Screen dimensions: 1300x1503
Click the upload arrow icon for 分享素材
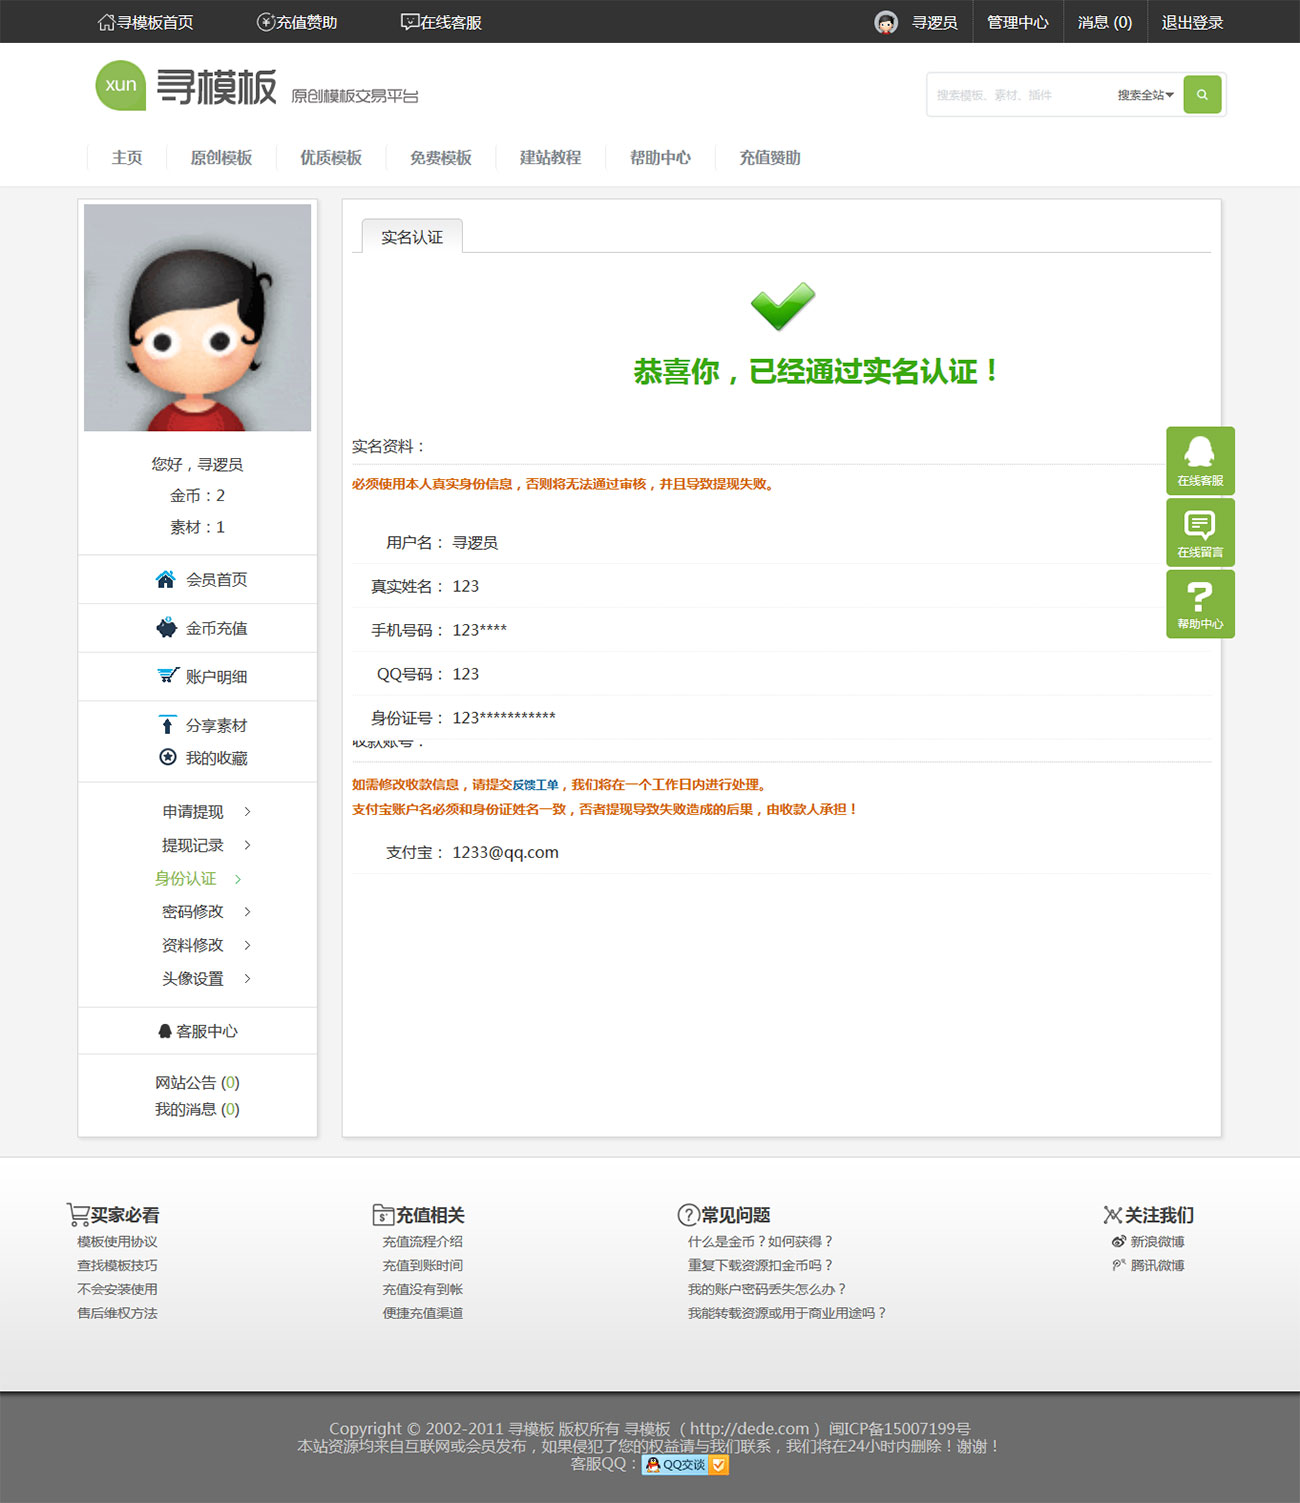(167, 725)
